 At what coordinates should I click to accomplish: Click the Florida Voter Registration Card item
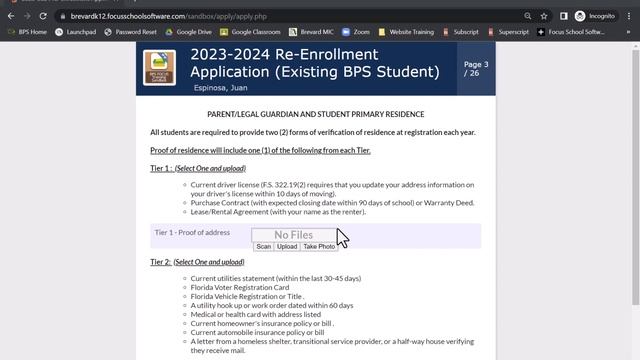pos(240,287)
